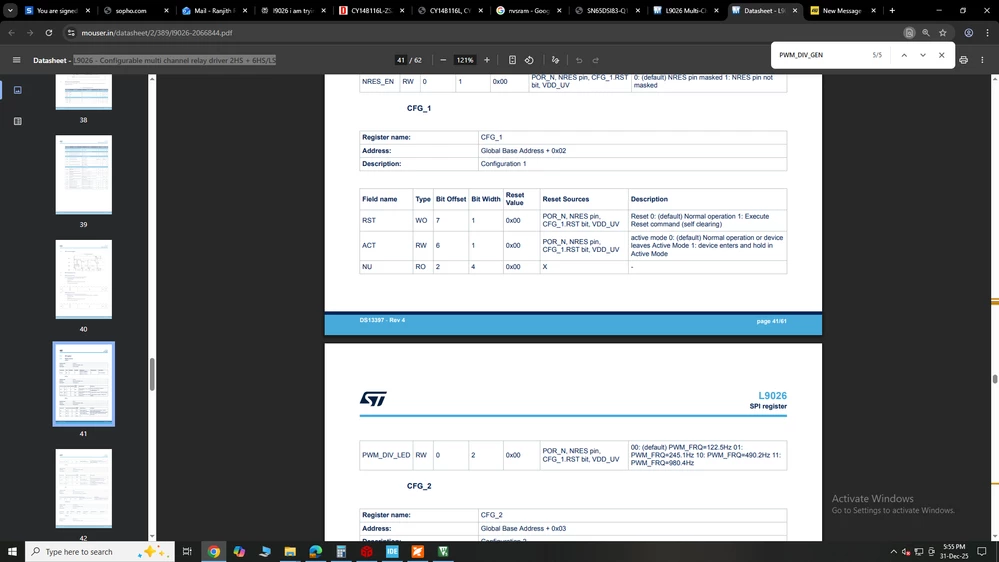The height and width of the screenshot is (562, 999).
Task: Show hidden system tray icons
Action: [893, 552]
